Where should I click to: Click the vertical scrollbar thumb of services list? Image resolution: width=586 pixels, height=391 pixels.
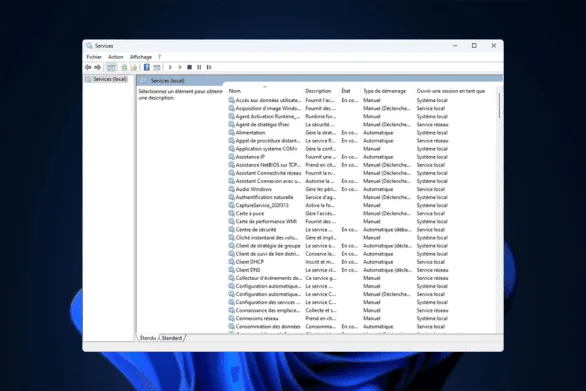point(499,106)
